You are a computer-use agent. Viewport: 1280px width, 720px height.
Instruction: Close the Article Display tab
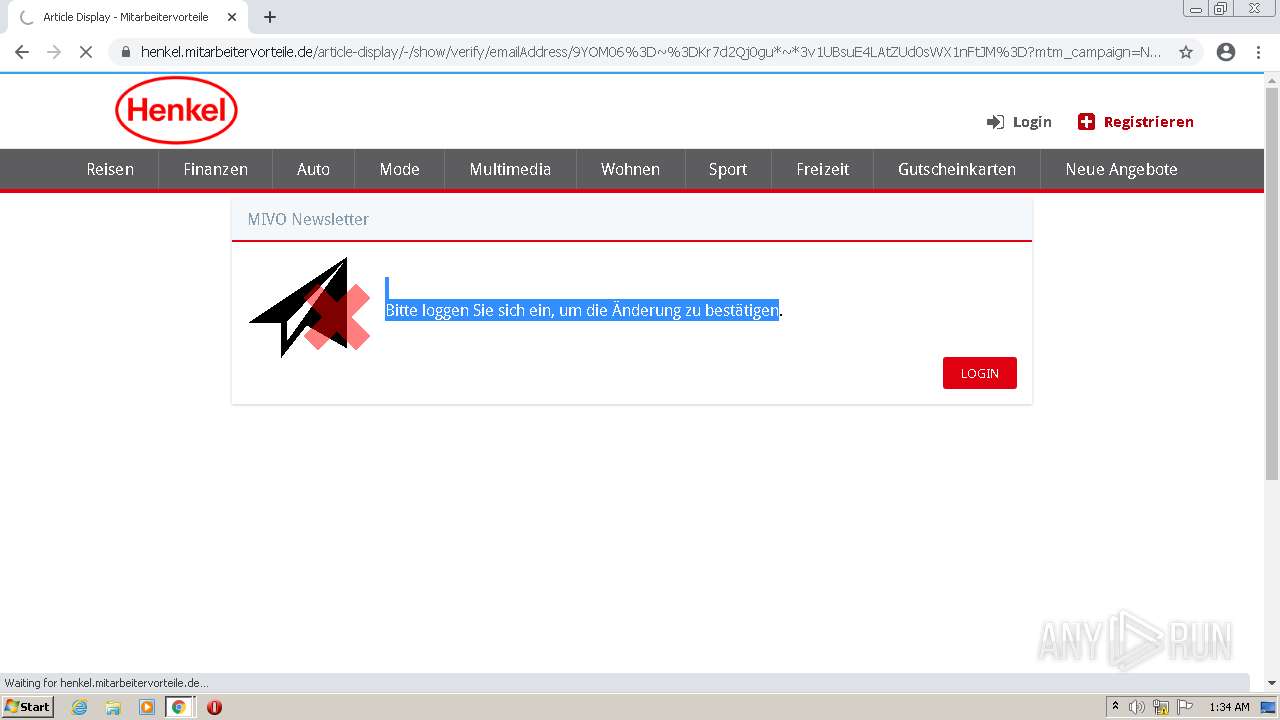point(232,17)
